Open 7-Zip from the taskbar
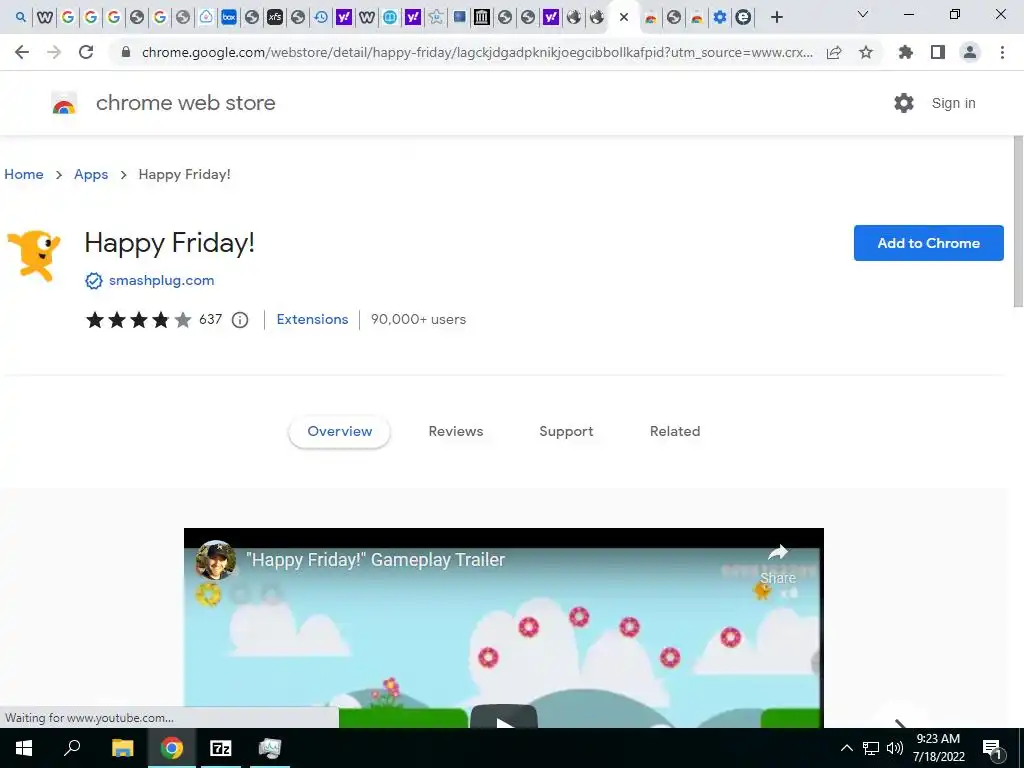 [x=221, y=748]
